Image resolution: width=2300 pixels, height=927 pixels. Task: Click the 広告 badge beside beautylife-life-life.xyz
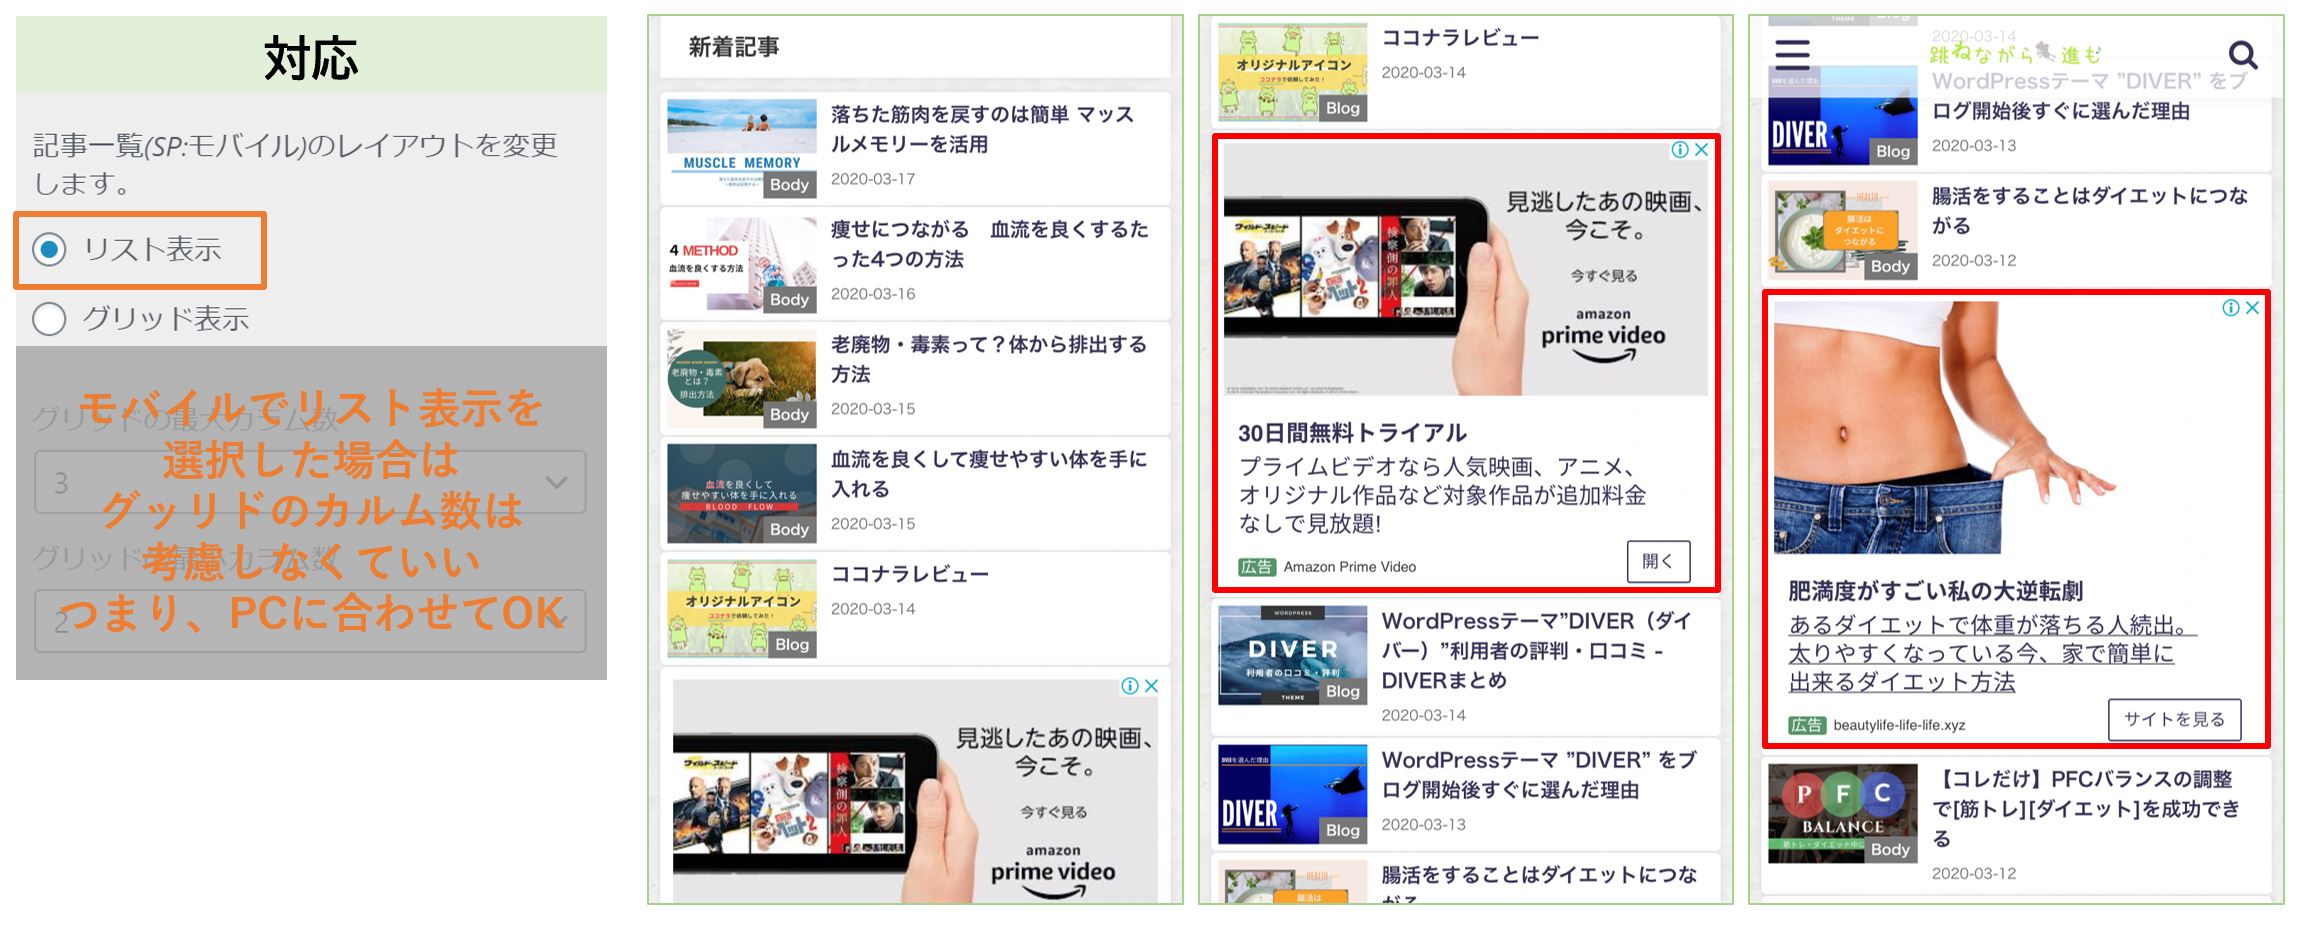(1806, 725)
